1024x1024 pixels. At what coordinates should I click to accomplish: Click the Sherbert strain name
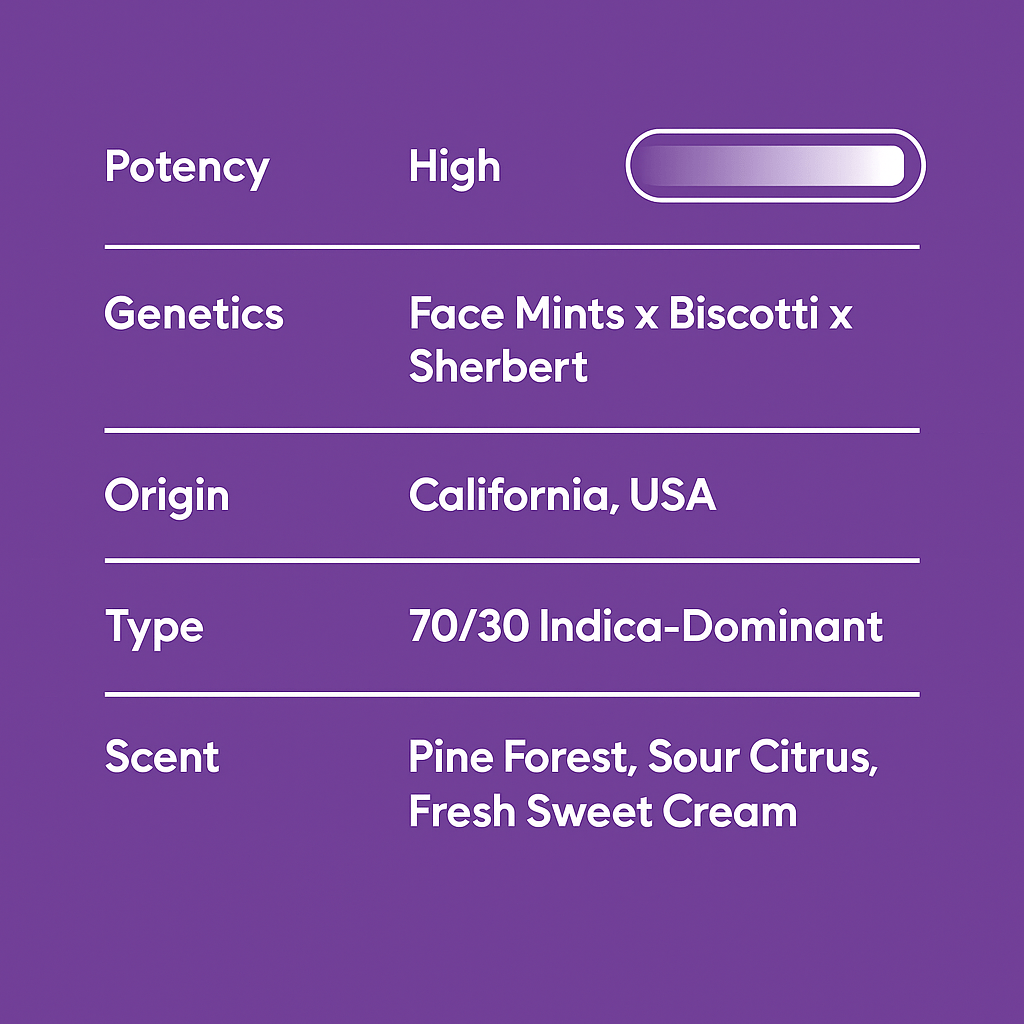click(x=498, y=368)
